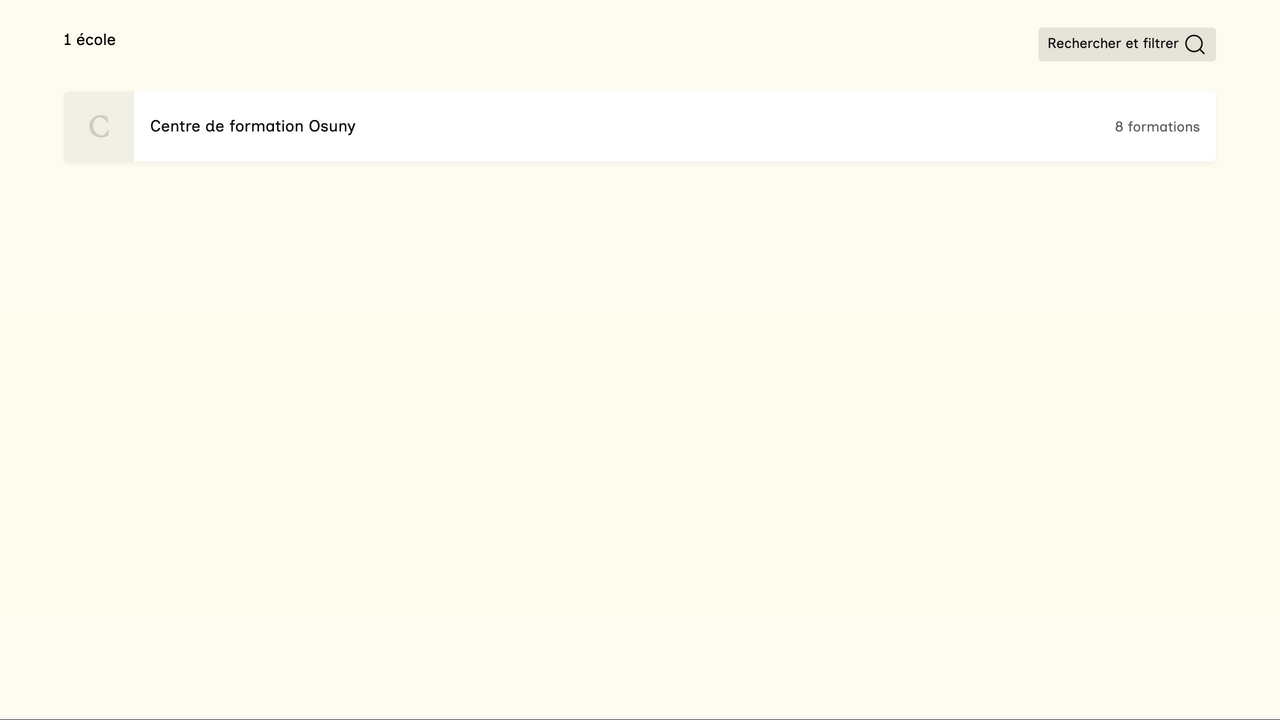Open the Rechercher et filtrer panel
This screenshot has width=1280, height=720.
pyautogui.click(x=1126, y=44)
